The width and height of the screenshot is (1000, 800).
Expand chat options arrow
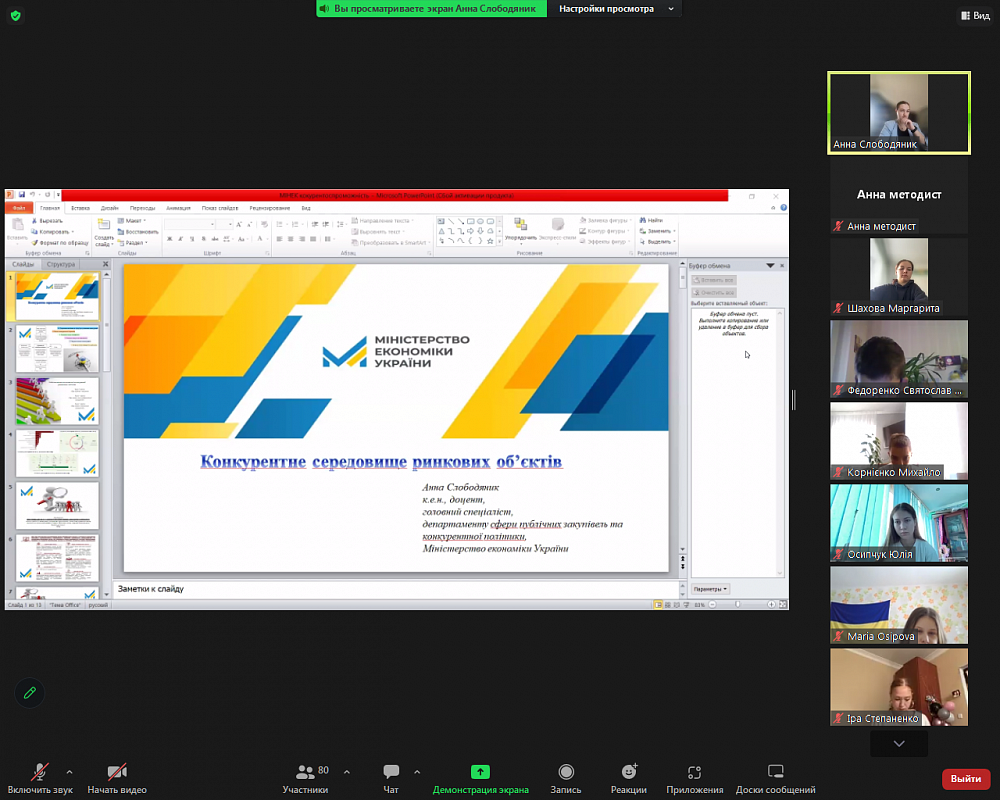coord(417,772)
